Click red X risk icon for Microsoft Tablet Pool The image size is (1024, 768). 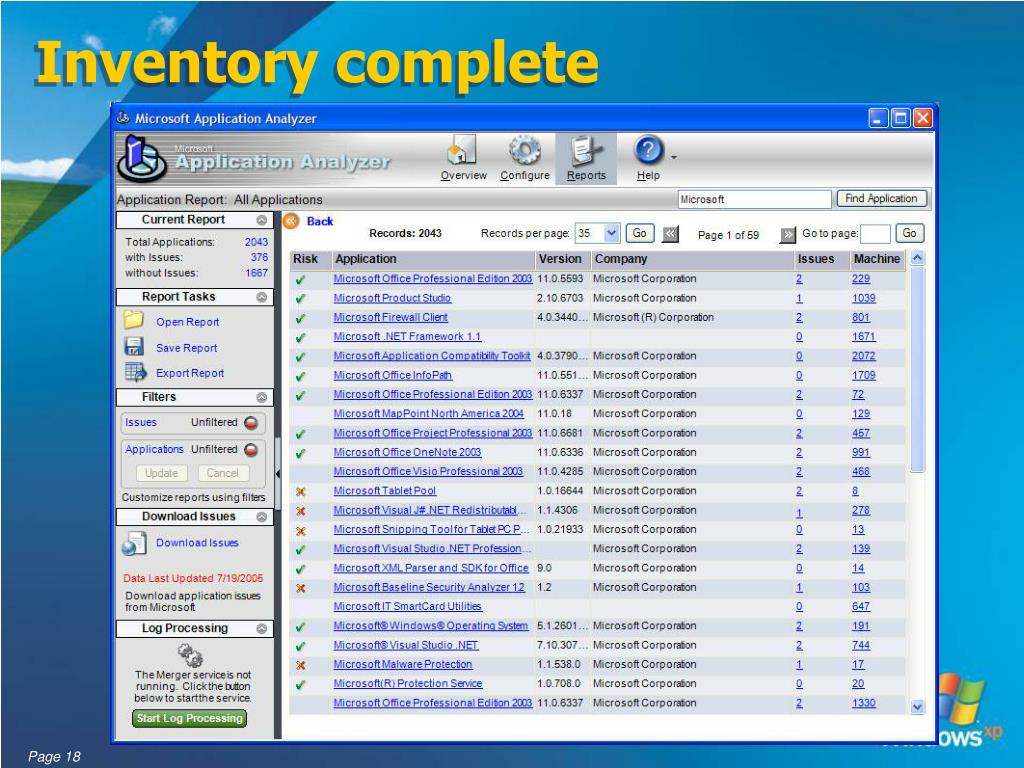click(x=300, y=492)
